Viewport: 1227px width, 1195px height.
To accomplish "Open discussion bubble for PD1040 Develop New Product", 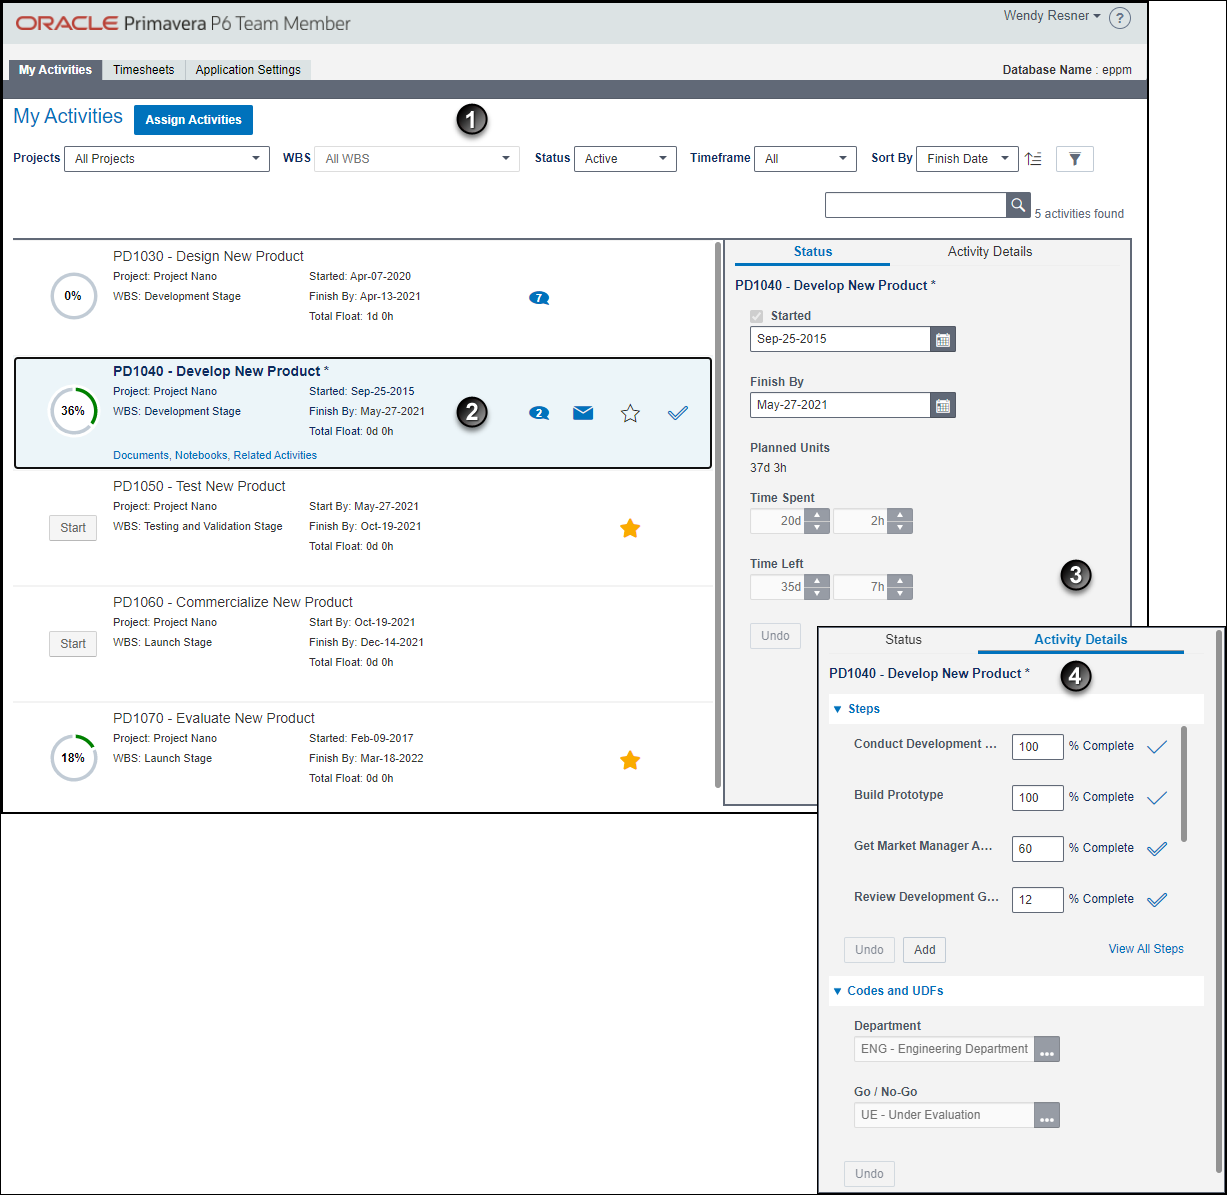I will pyautogui.click(x=539, y=413).
